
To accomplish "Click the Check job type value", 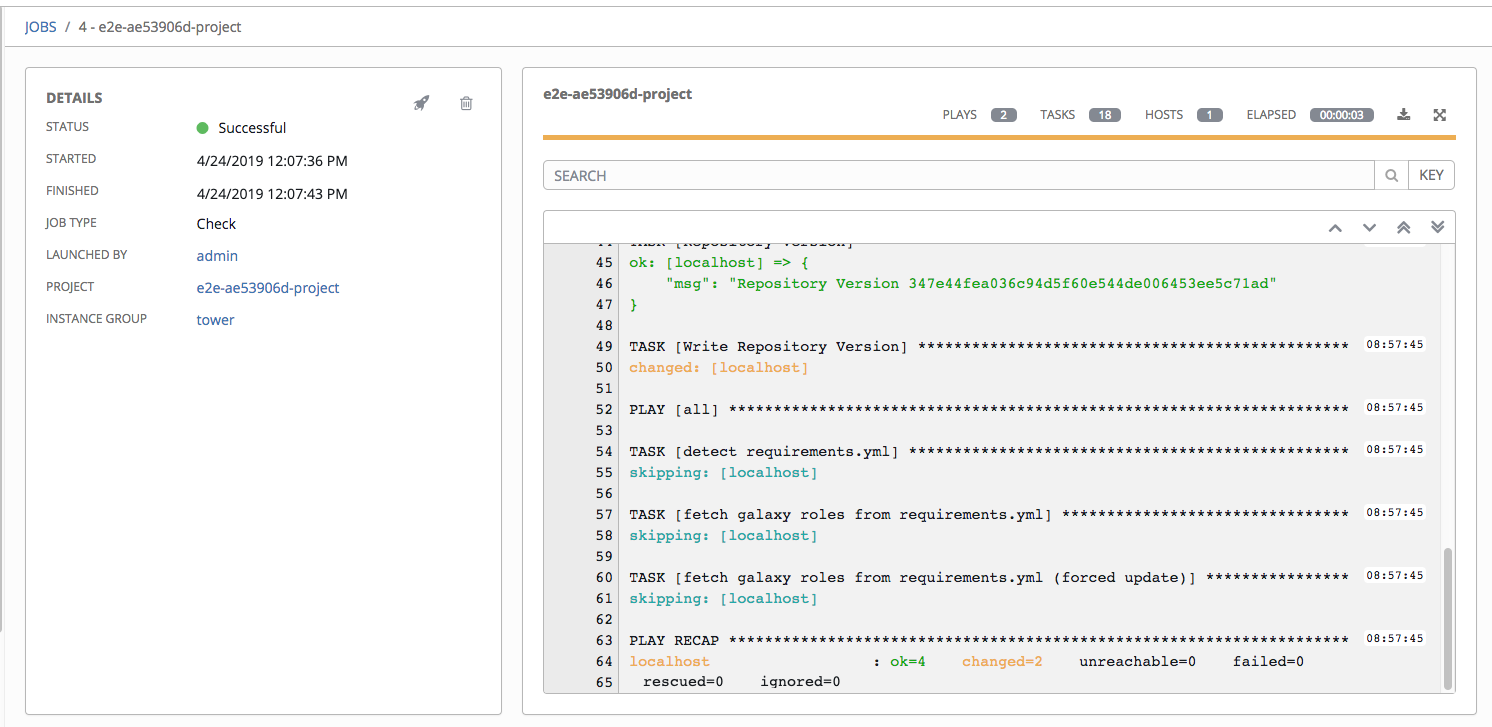I will point(216,224).
